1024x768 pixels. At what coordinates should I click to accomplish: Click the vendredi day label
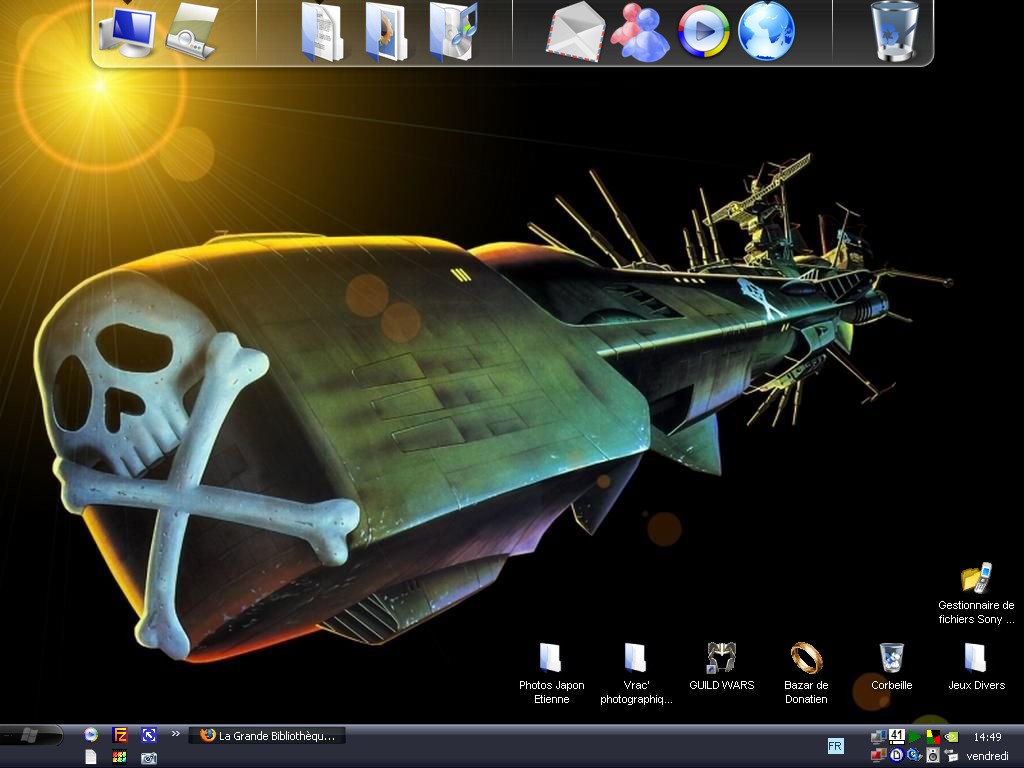coord(987,756)
